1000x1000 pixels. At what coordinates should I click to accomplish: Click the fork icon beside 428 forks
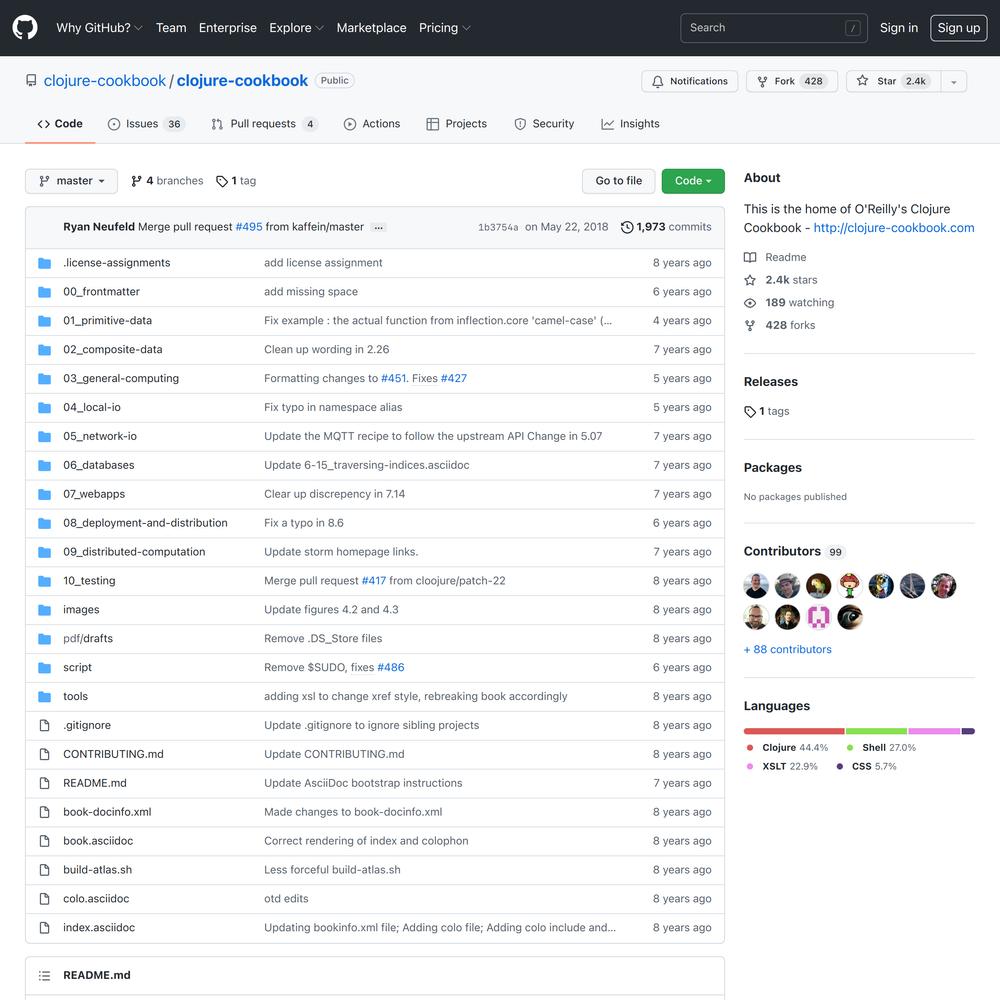click(750, 325)
